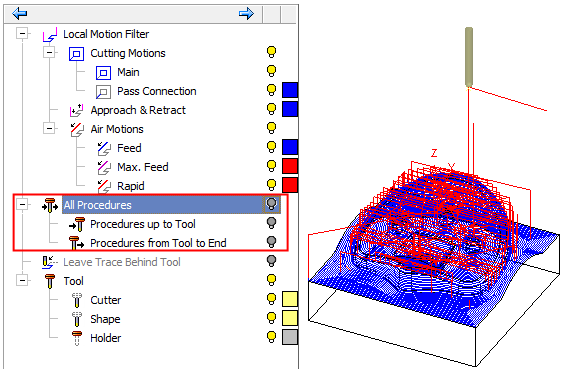Click the Rapid air motion icon
Image resolution: width=563 pixels, height=369 pixels.
pyautogui.click(x=104, y=186)
